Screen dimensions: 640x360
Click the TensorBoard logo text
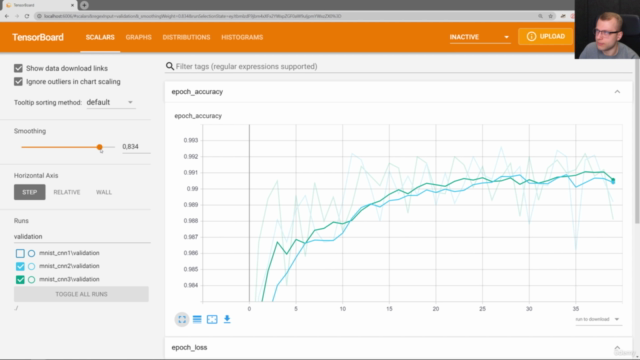tap(38, 37)
